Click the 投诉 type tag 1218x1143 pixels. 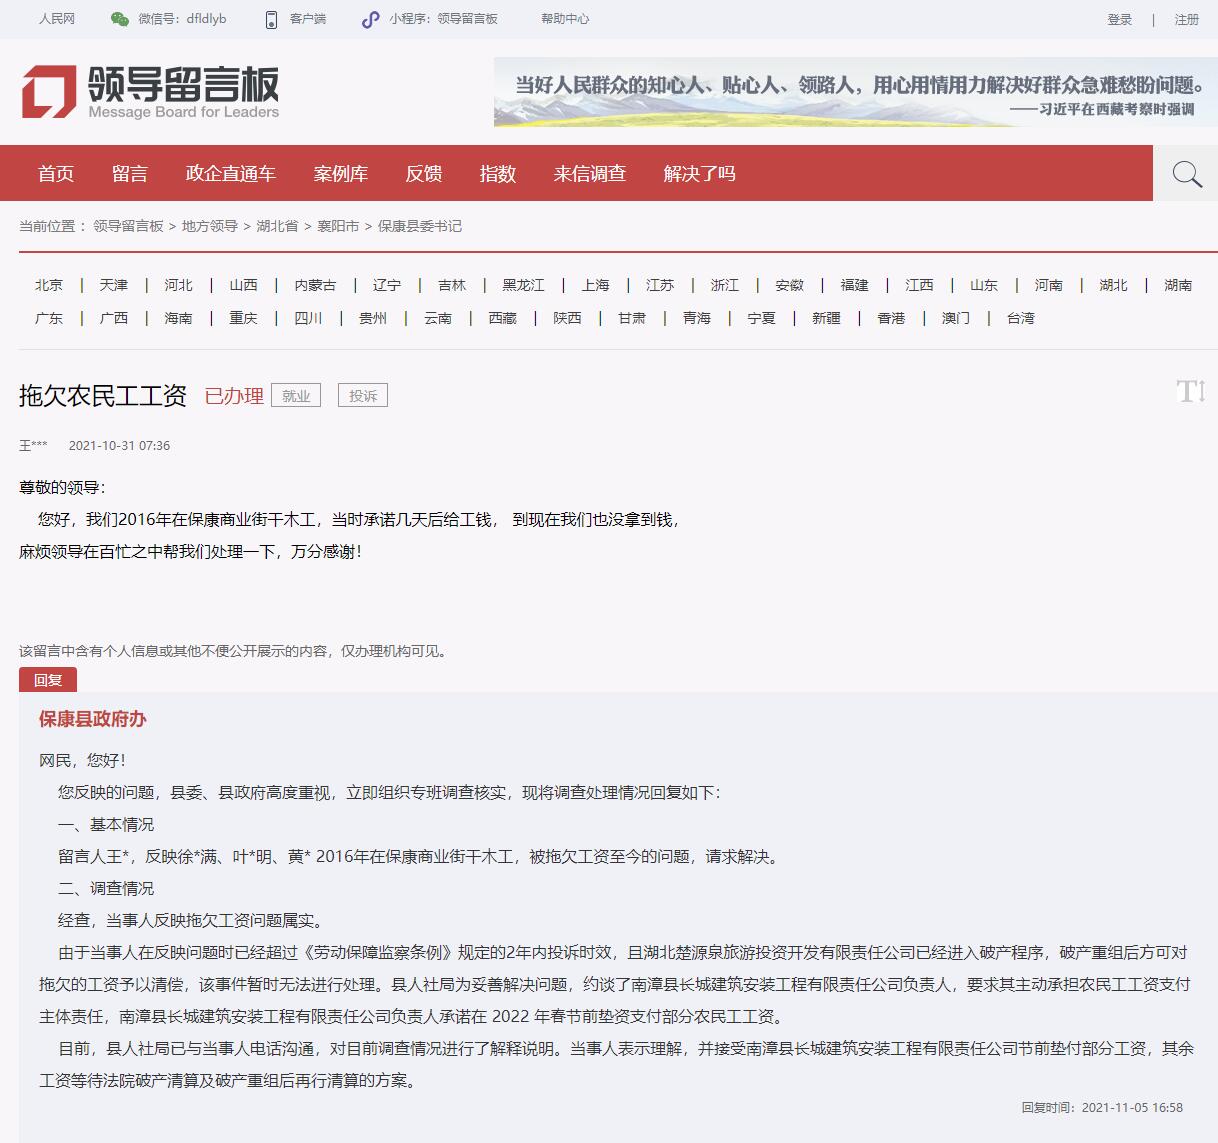[363, 396]
